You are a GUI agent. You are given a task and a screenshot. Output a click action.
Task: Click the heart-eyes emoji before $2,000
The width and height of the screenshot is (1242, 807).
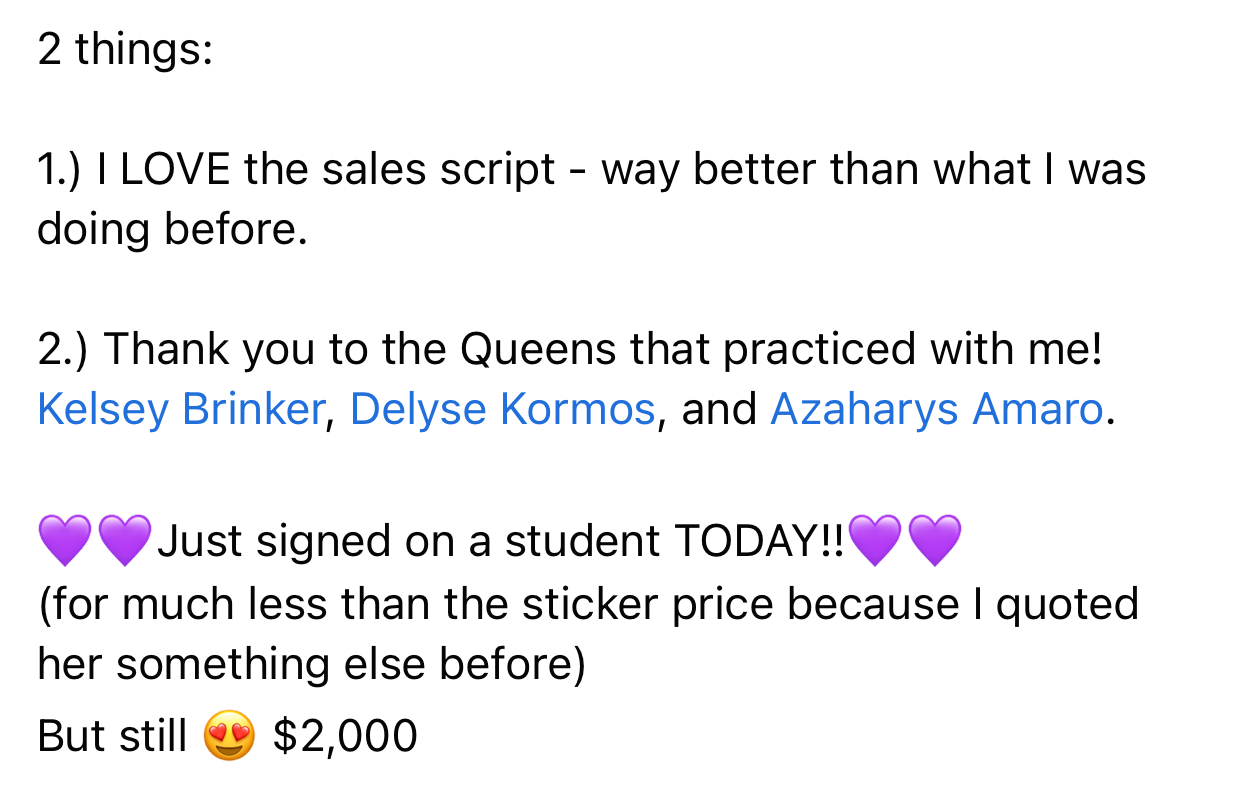[230, 737]
